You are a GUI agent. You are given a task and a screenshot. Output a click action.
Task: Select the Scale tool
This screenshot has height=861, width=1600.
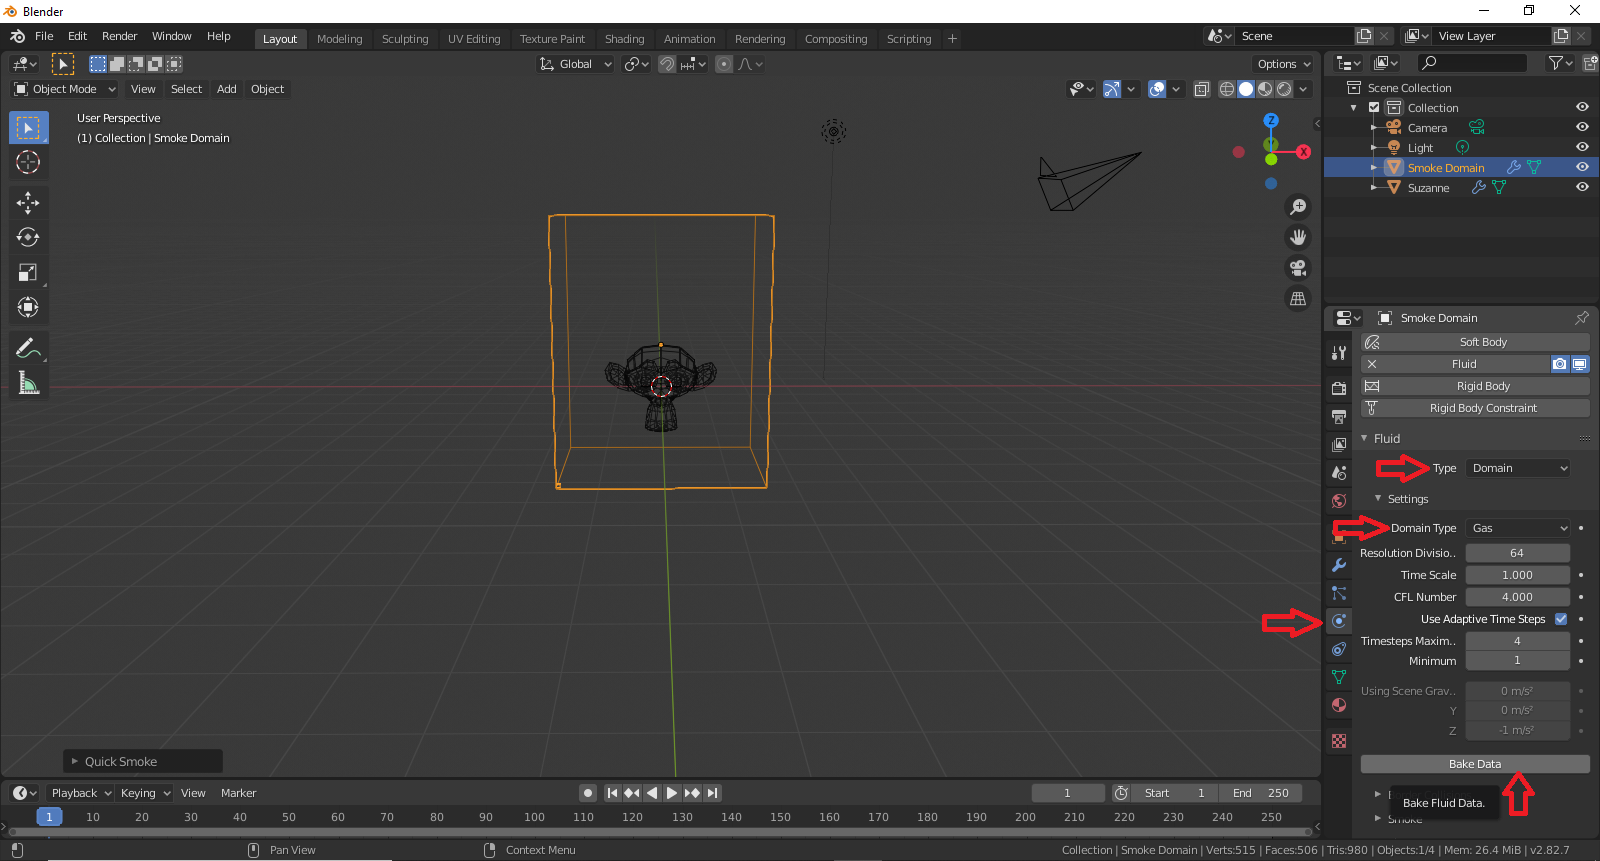tap(28, 272)
